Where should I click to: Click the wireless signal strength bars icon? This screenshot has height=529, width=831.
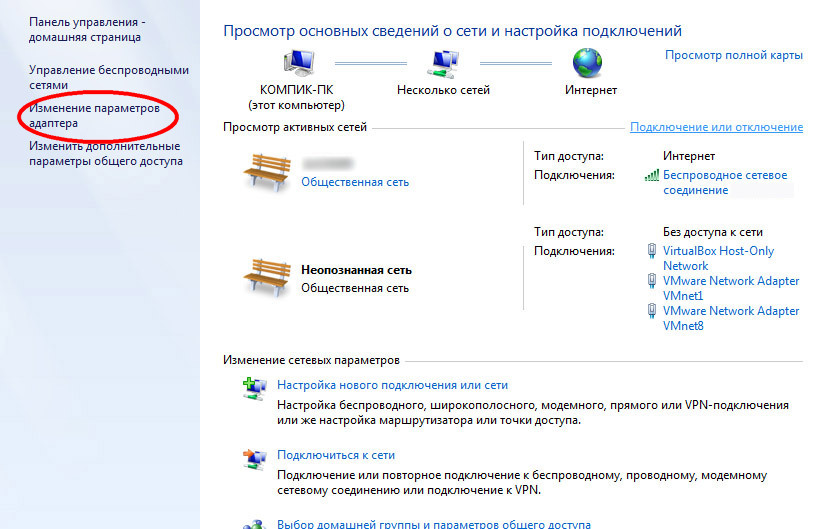[x=652, y=175]
